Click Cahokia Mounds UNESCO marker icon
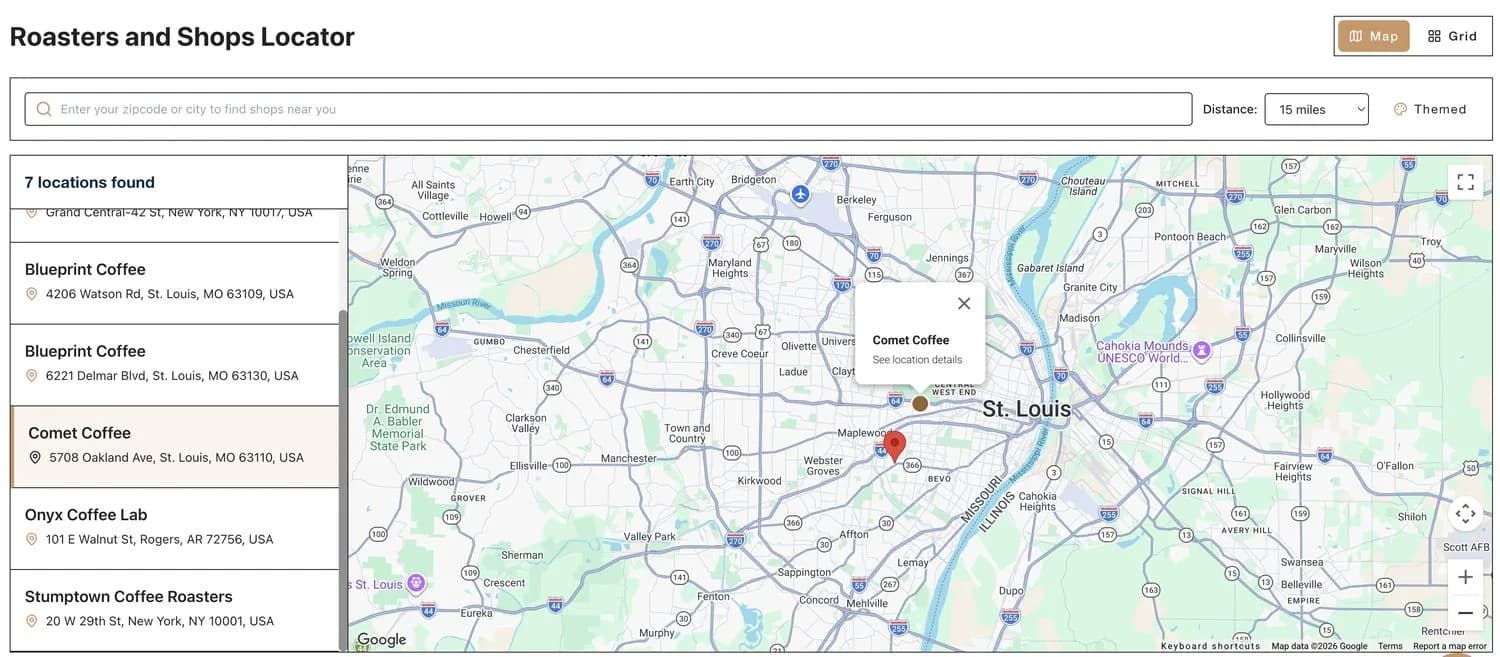 [1202, 350]
